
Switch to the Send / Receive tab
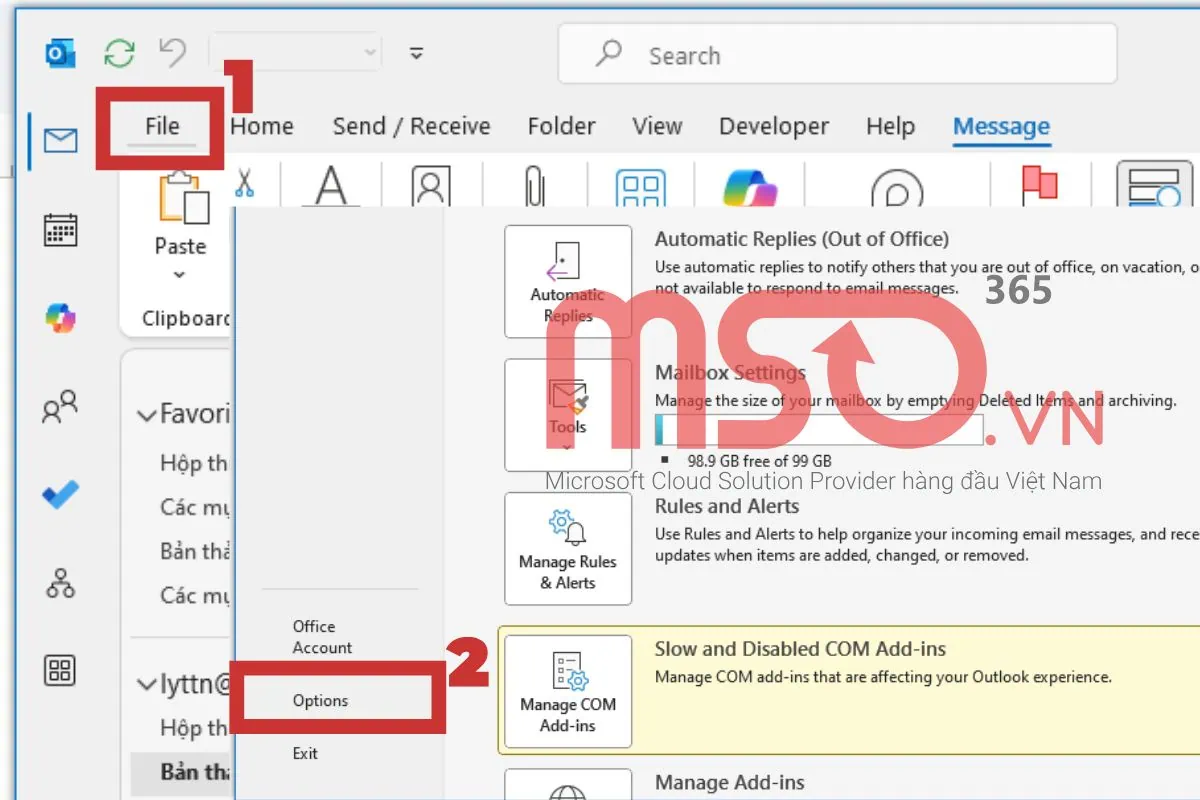pyautogui.click(x=411, y=126)
